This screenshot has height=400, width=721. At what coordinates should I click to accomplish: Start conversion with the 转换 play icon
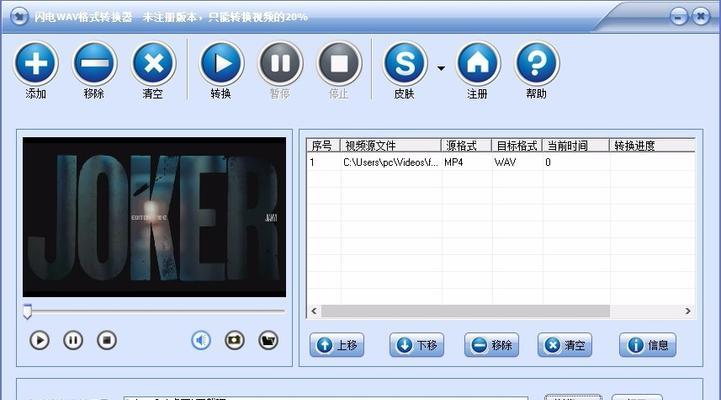[x=222, y=63]
